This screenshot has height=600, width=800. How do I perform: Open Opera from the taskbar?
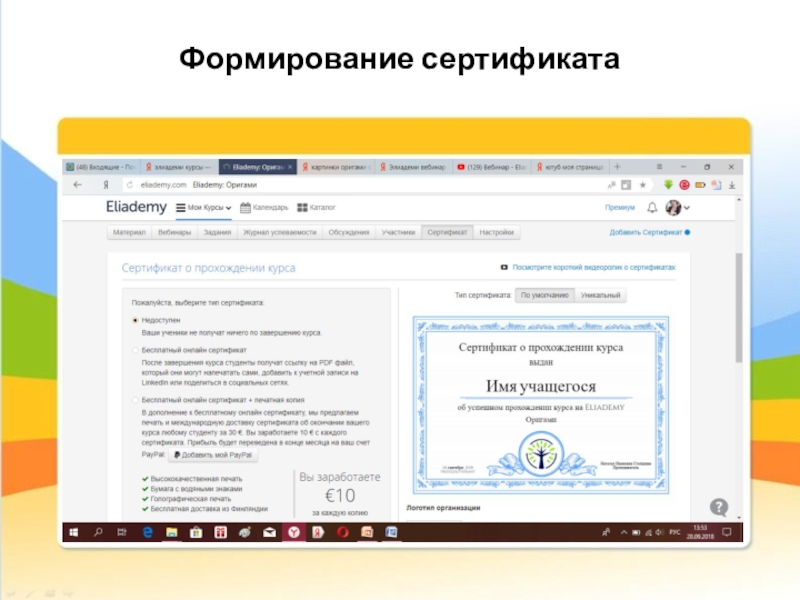(x=343, y=532)
